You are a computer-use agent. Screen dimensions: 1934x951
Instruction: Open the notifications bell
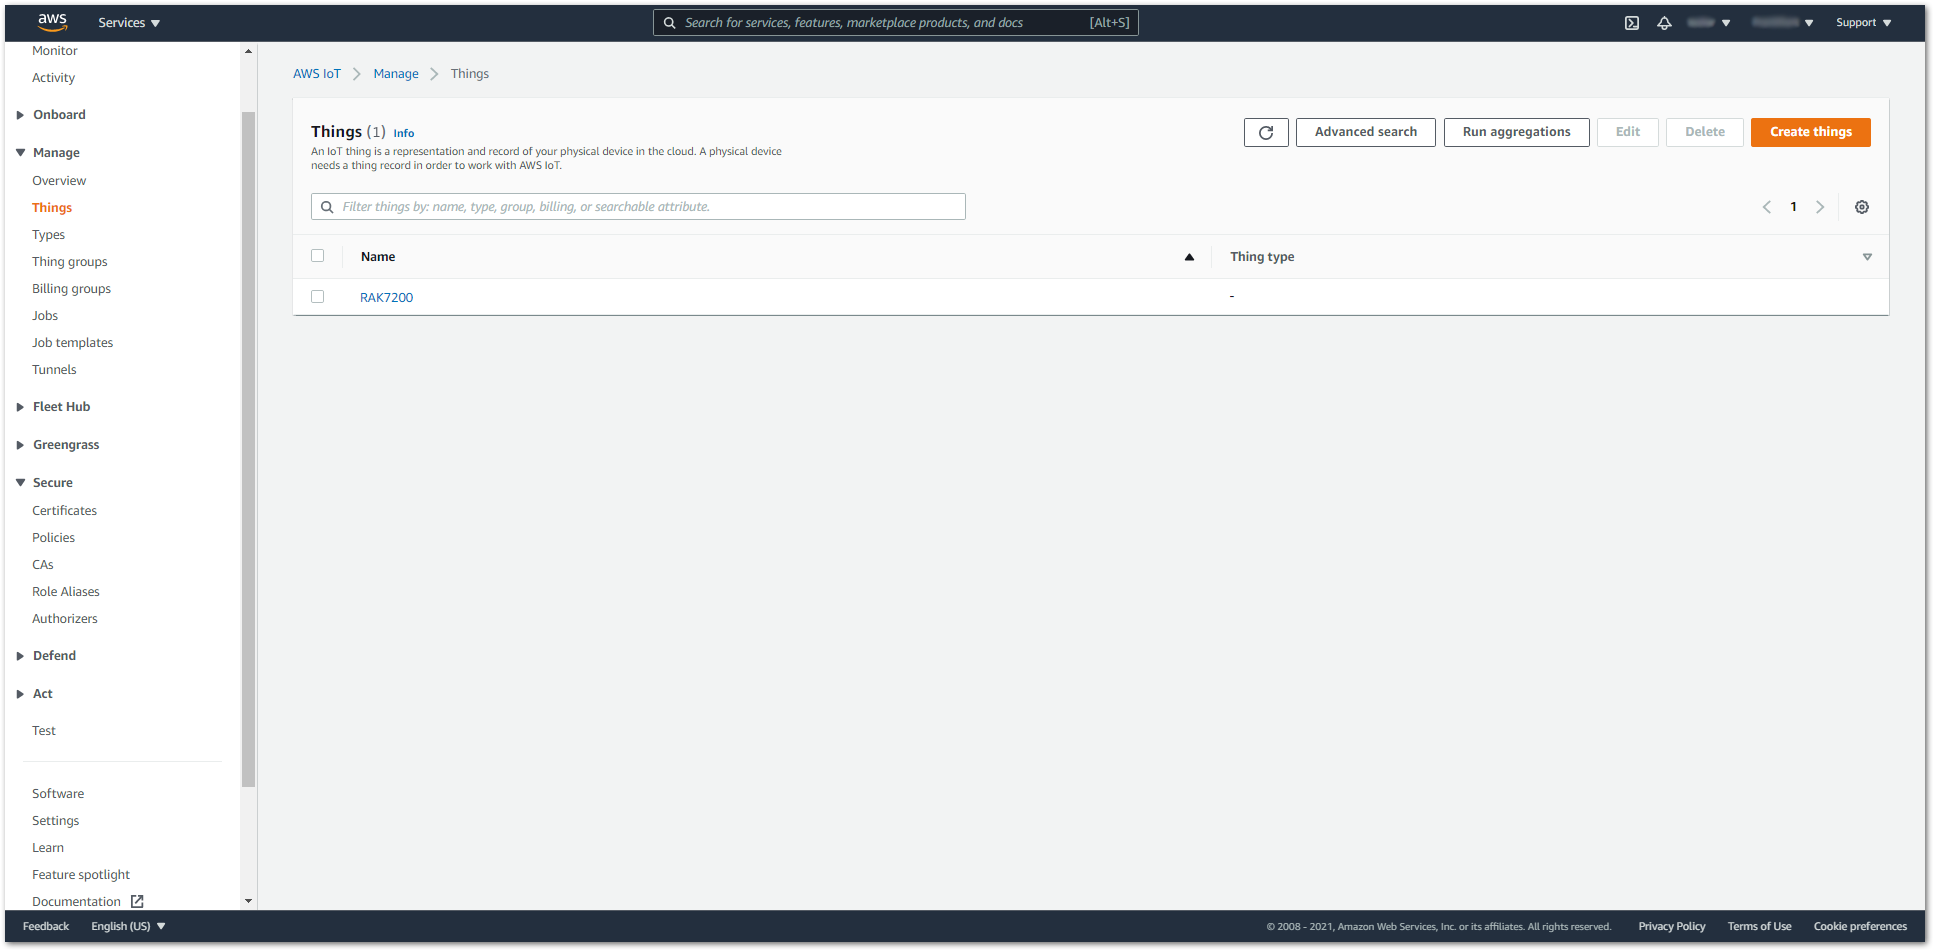pyautogui.click(x=1665, y=22)
